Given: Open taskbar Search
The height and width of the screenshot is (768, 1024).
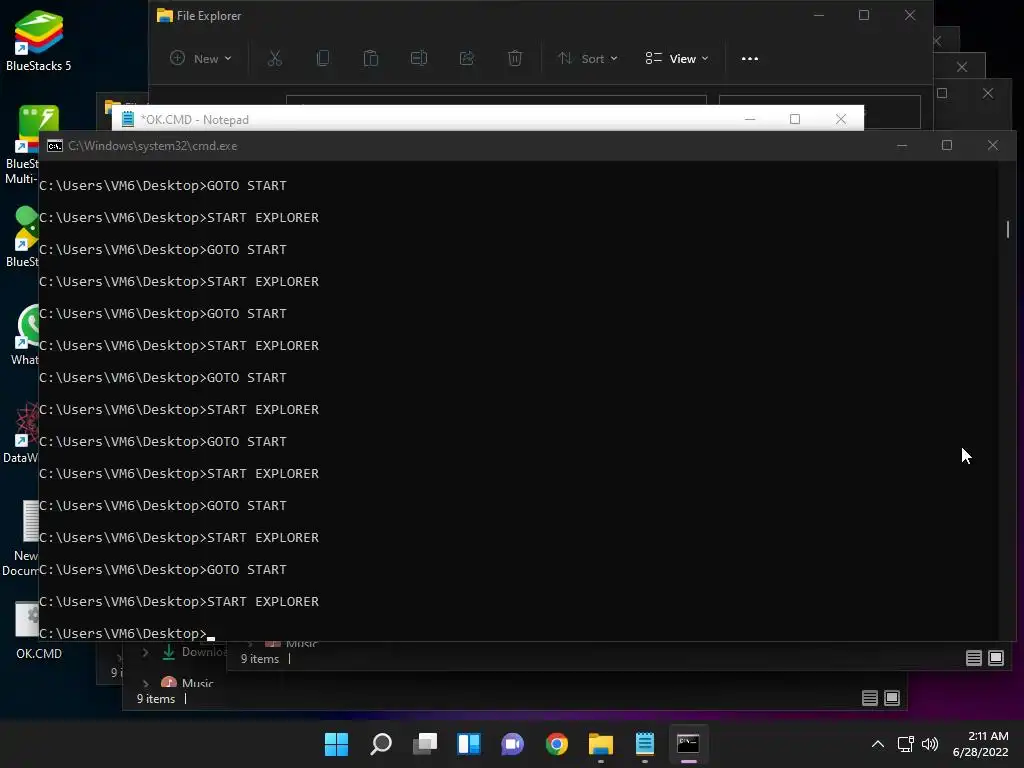Looking at the screenshot, I should point(381,744).
